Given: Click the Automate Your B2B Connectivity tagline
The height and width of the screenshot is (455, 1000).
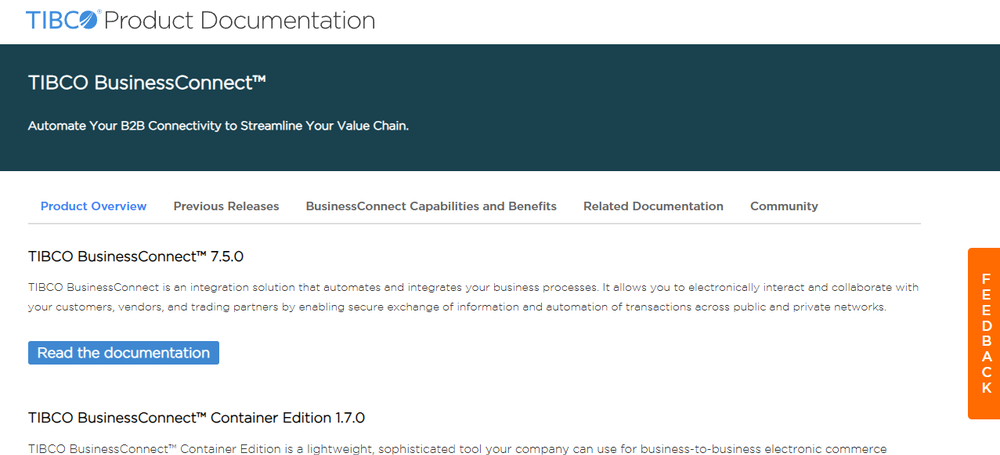Looking at the screenshot, I should click(x=219, y=126).
